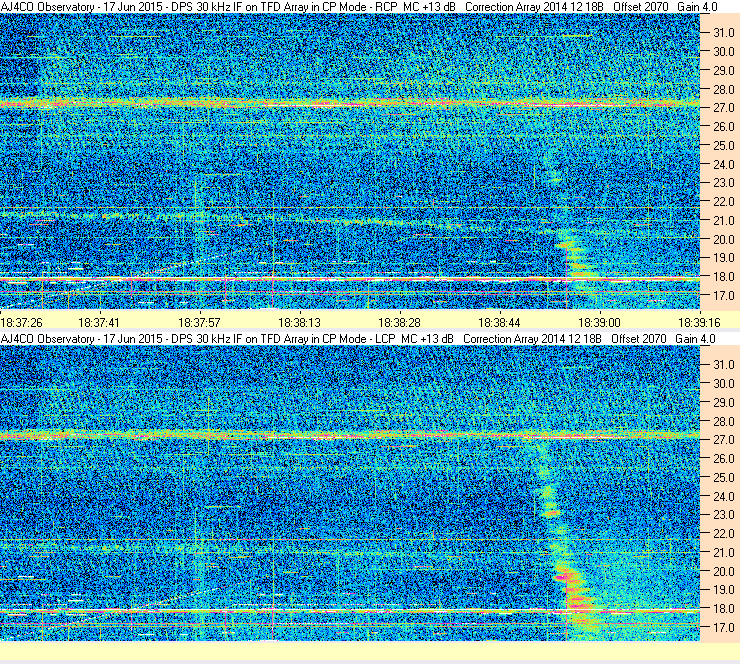Click the 25.0 frequency label on LCP spectrogram
The image size is (740, 664).
tap(723, 478)
